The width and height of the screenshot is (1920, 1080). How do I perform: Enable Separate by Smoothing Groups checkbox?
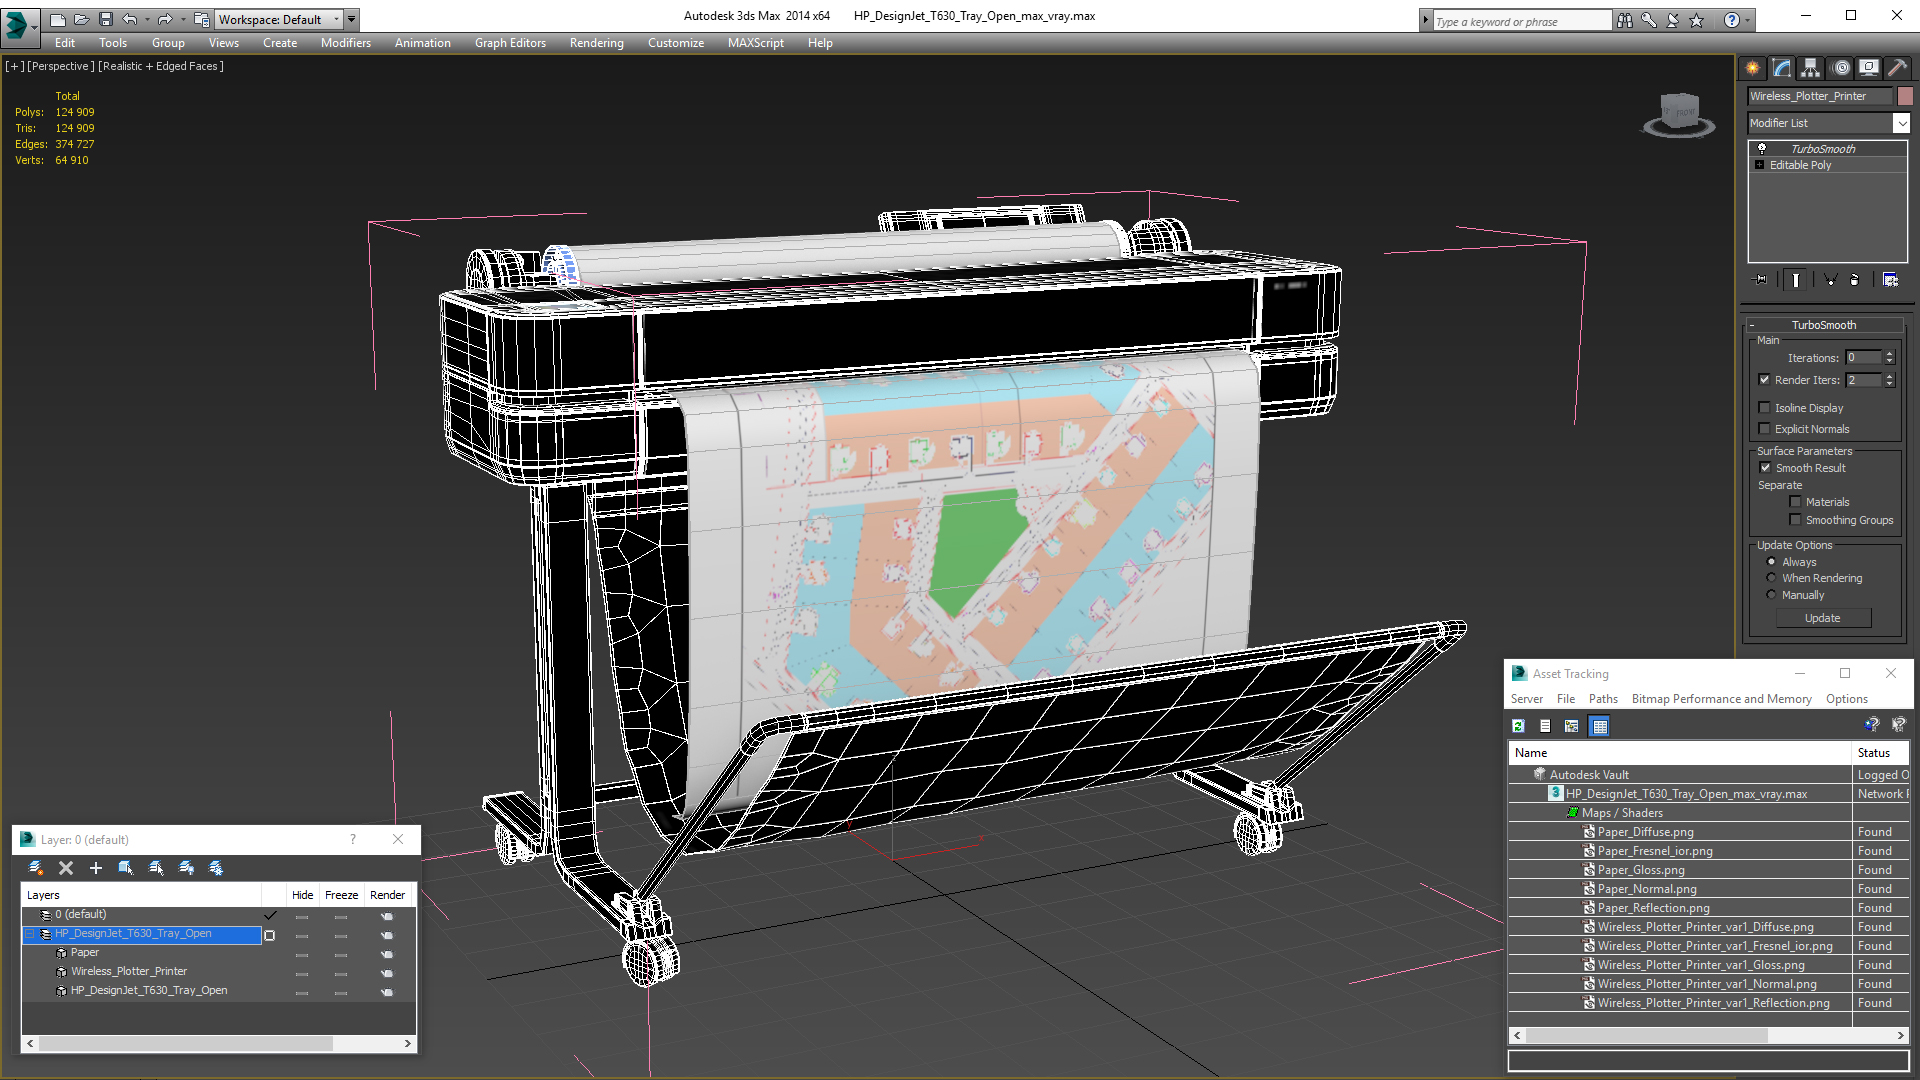coord(1796,520)
